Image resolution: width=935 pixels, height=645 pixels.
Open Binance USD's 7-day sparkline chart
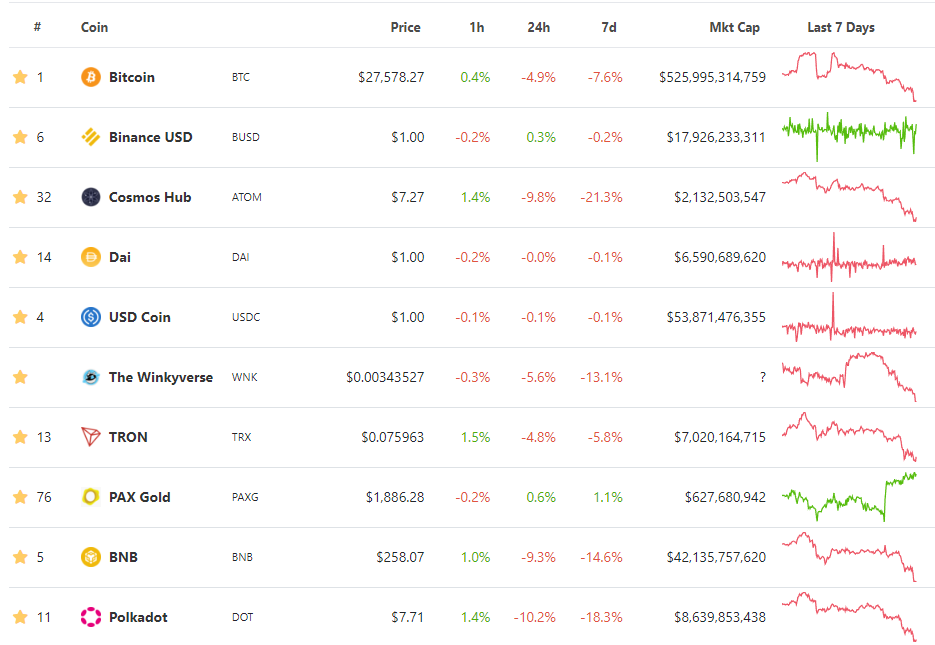(849, 137)
